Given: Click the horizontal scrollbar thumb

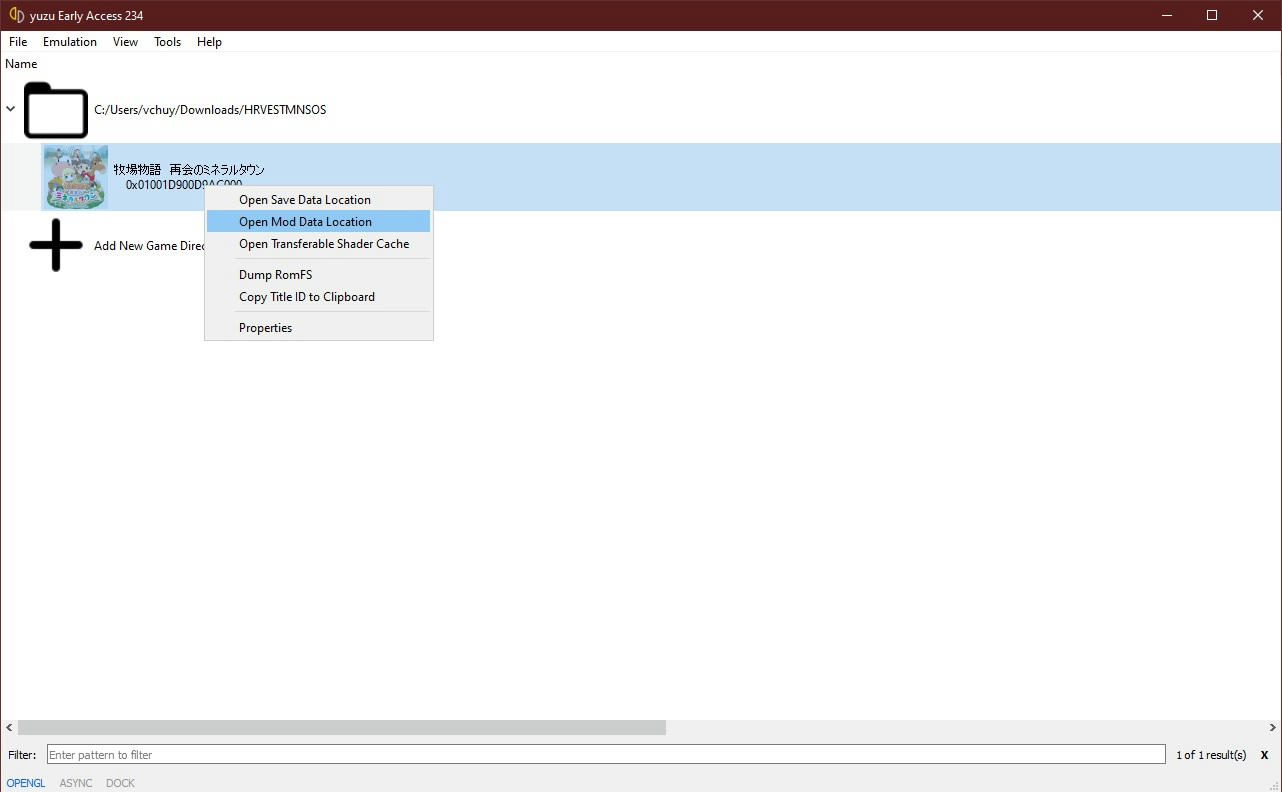Looking at the screenshot, I should [342, 728].
